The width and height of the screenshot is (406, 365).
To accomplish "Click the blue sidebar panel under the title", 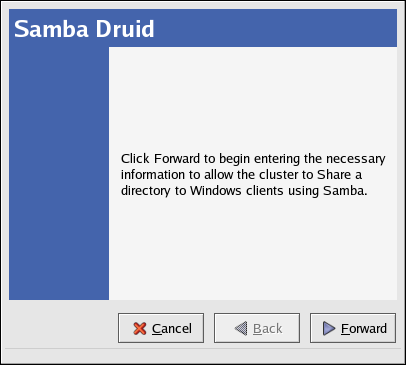I will 59,173.
